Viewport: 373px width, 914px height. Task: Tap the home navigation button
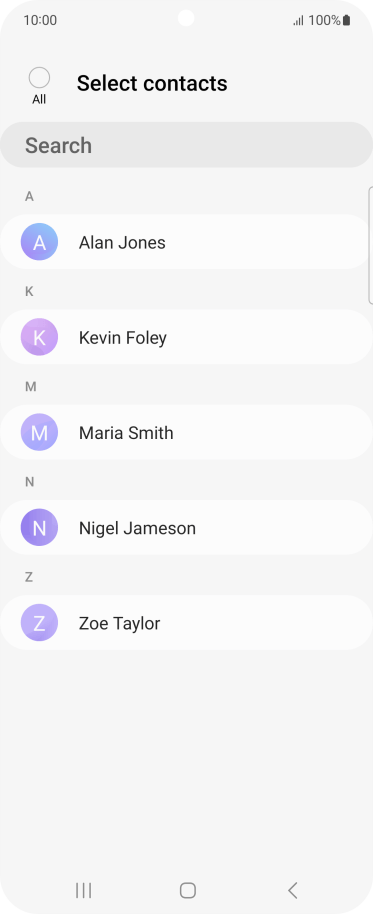pos(188,890)
